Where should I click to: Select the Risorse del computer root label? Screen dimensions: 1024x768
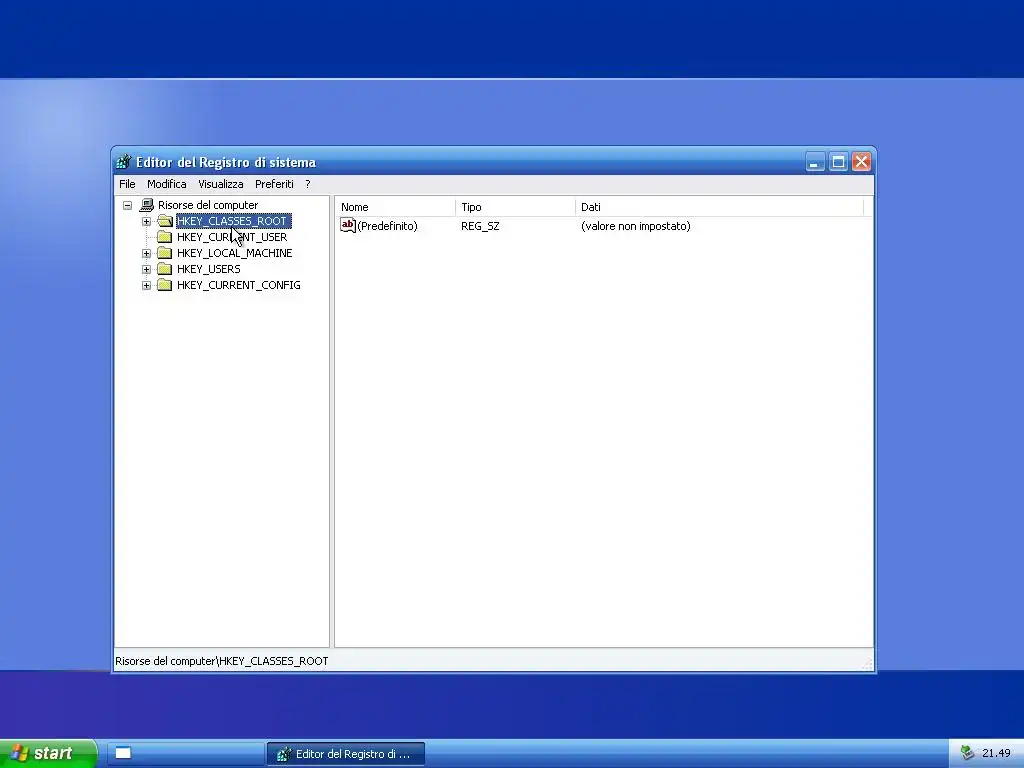[208, 205]
